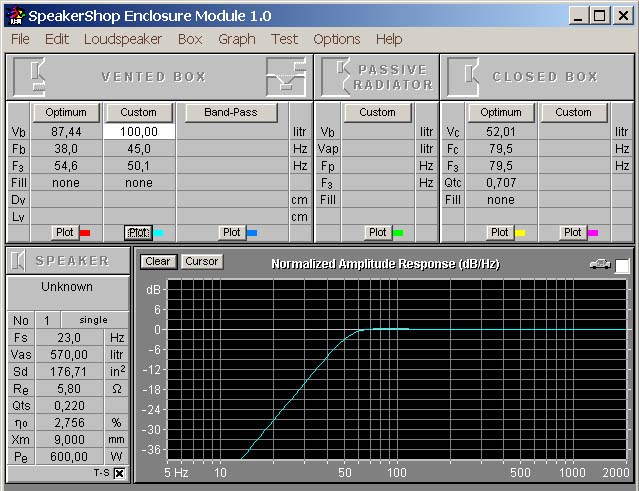Click the efficiency value 2,756
639x491 pixels.
pyautogui.click(x=69, y=423)
